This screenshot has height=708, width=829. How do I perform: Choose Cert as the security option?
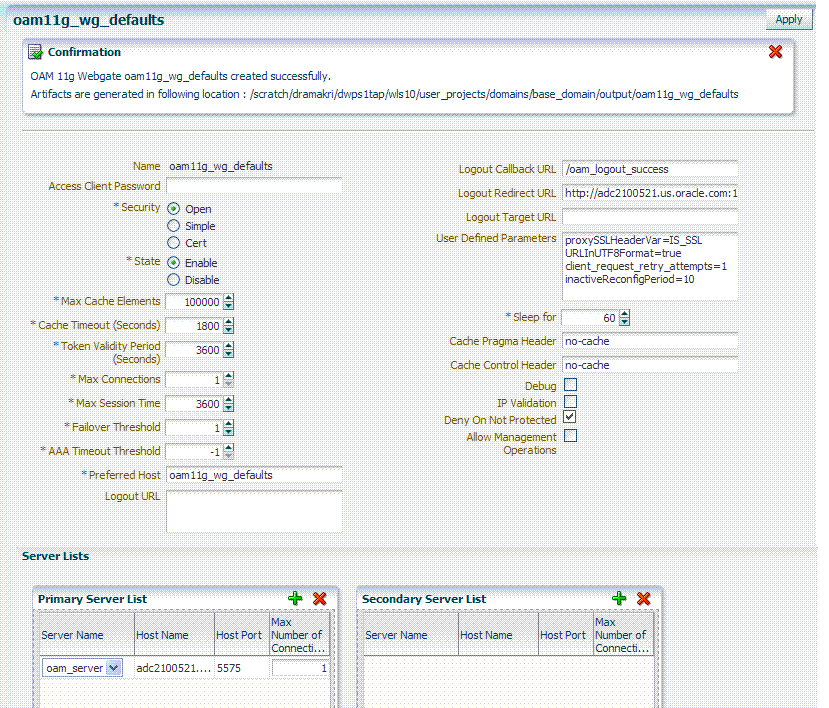coord(174,242)
